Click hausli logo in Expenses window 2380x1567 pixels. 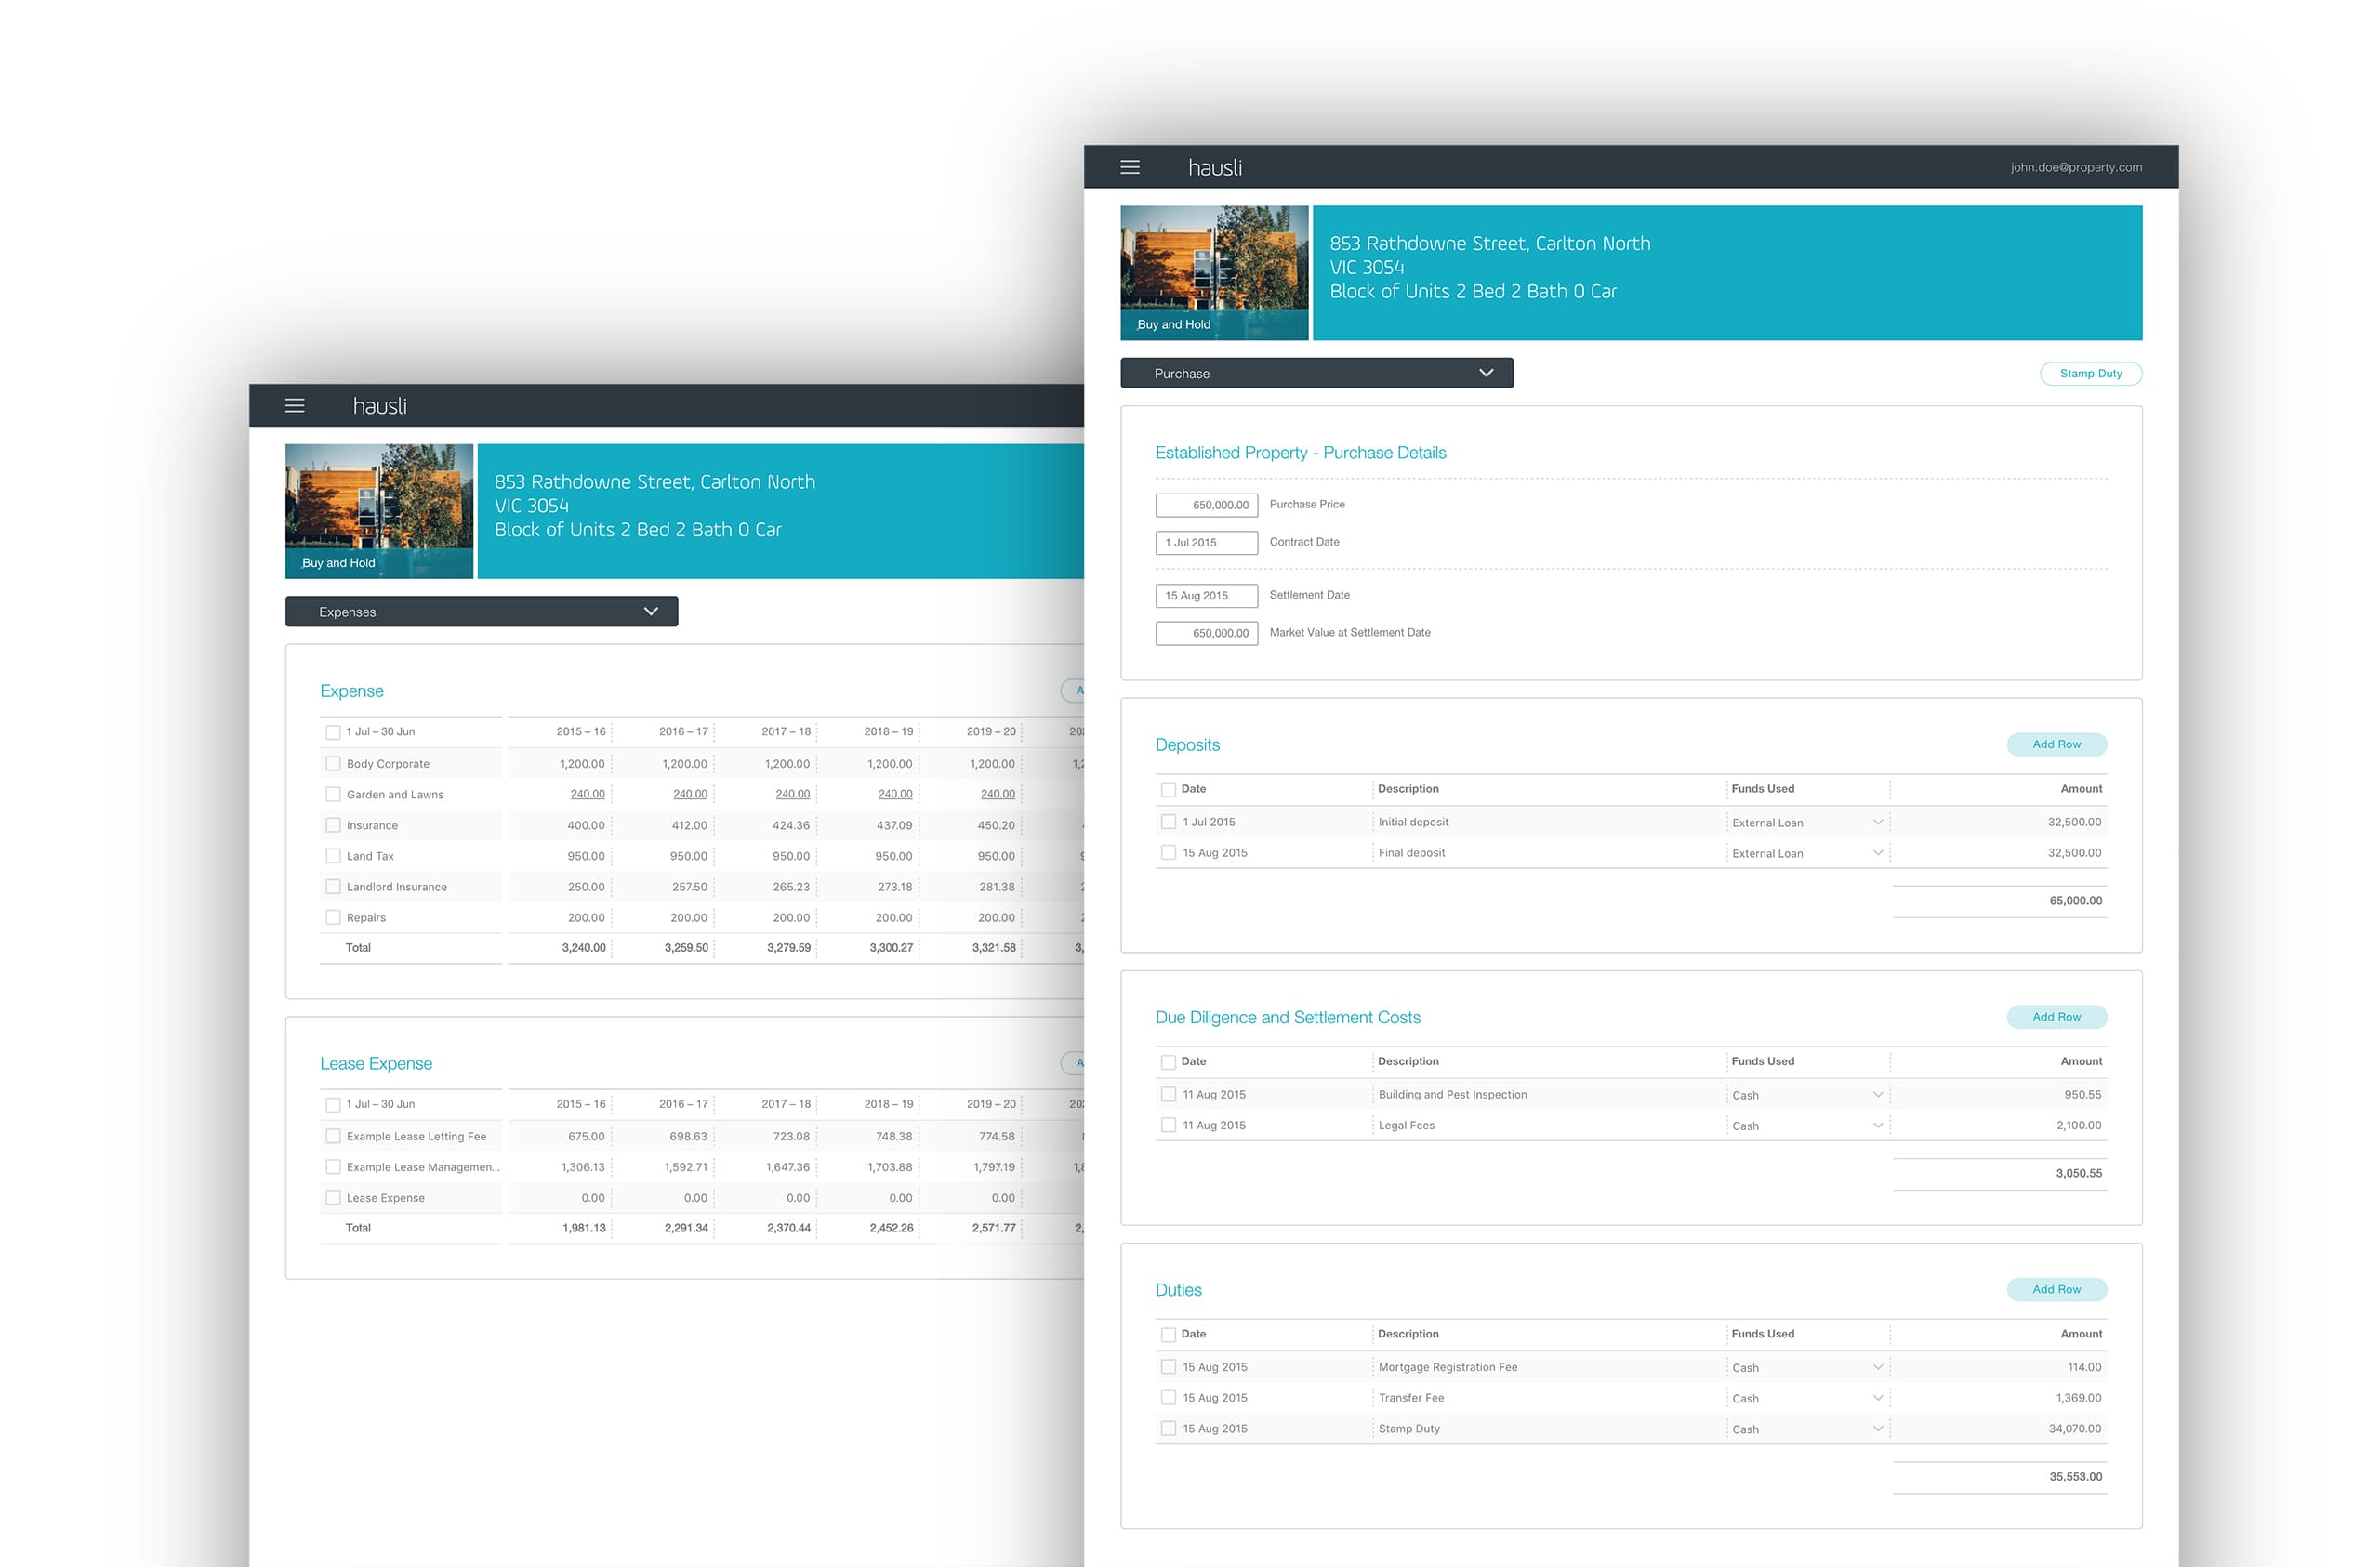[379, 405]
